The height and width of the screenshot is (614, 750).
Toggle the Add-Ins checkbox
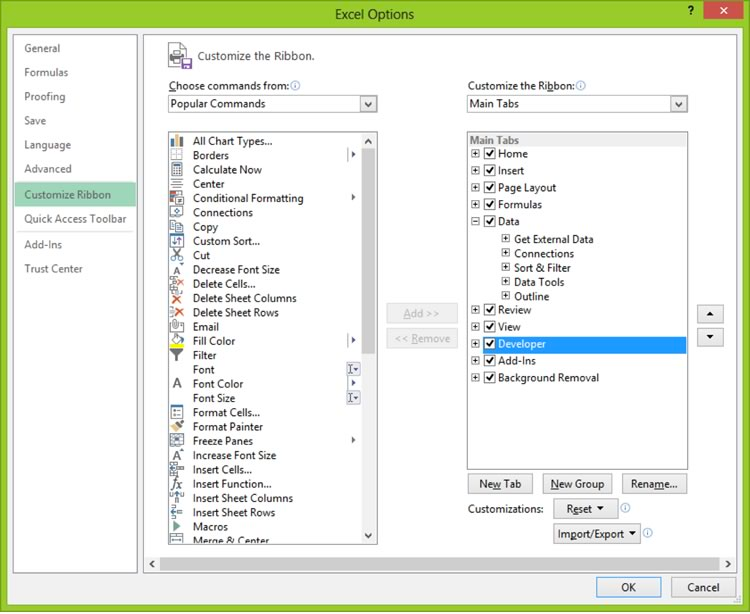coord(490,361)
